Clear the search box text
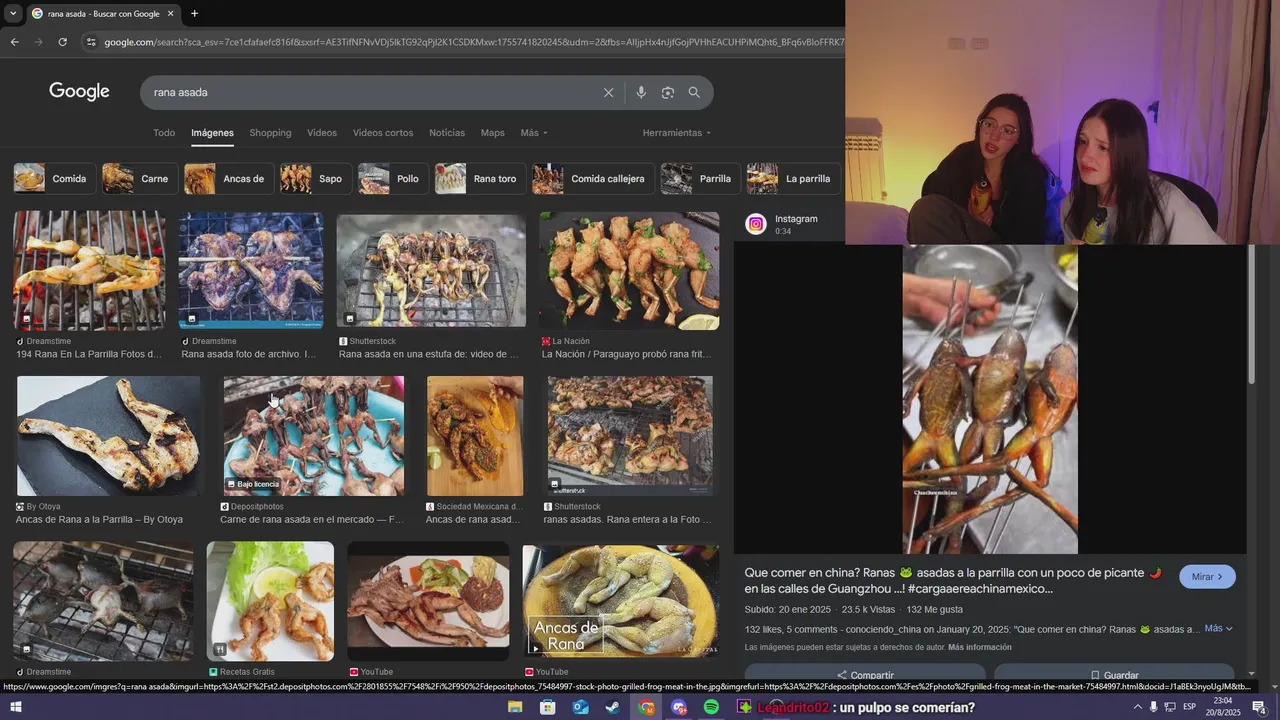The height and width of the screenshot is (720, 1280). tap(608, 93)
